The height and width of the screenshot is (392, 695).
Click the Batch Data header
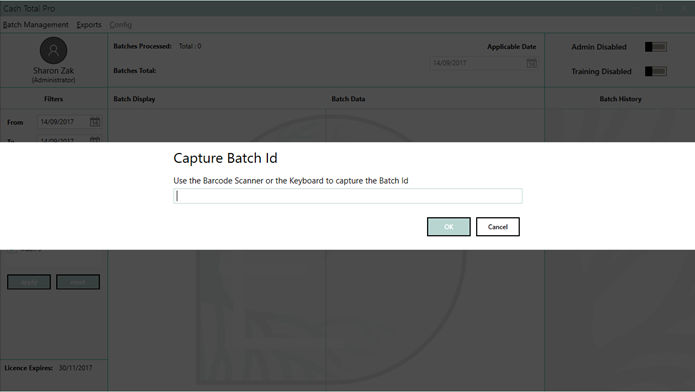(x=348, y=99)
